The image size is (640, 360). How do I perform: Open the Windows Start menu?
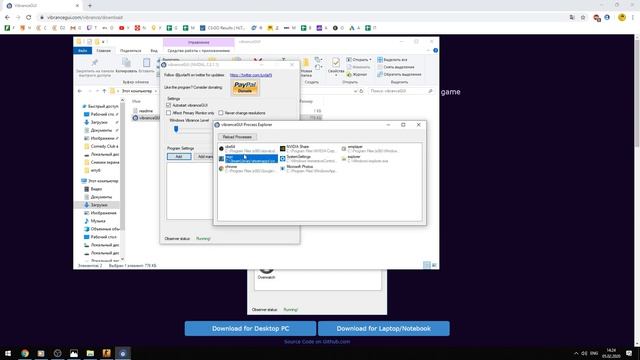click(x=8, y=353)
